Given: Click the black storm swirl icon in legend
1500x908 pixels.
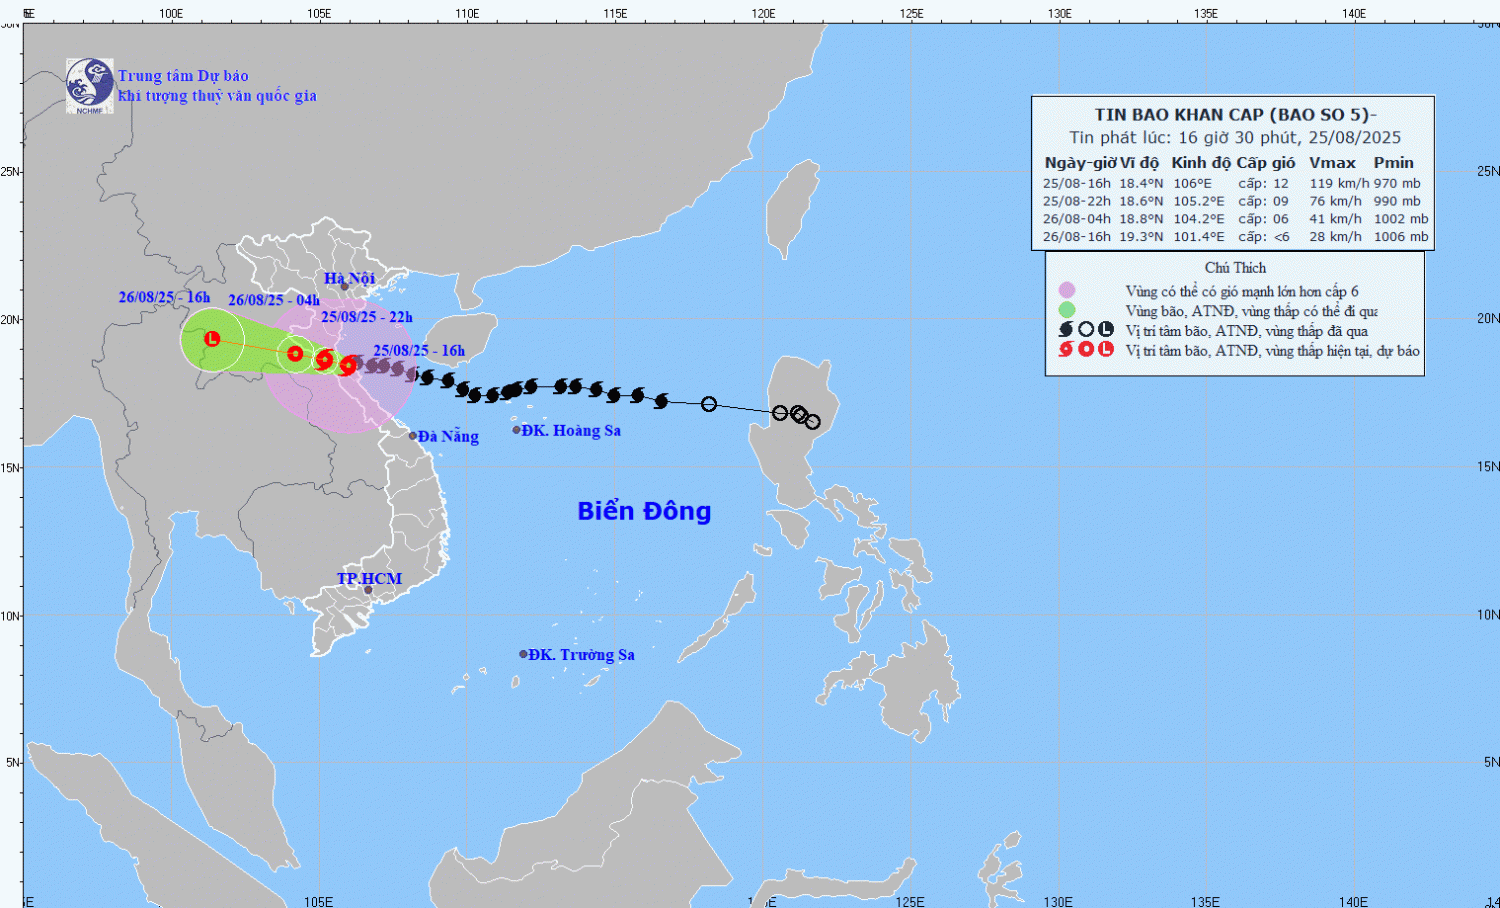Looking at the screenshot, I should [1066, 330].
